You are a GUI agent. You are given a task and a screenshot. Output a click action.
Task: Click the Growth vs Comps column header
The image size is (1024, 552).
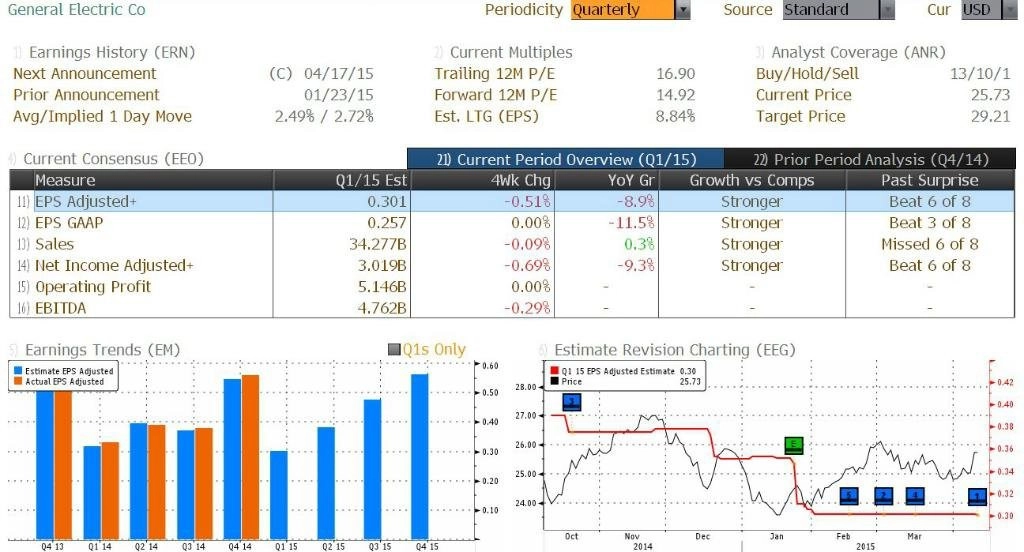tap(752, 180)
